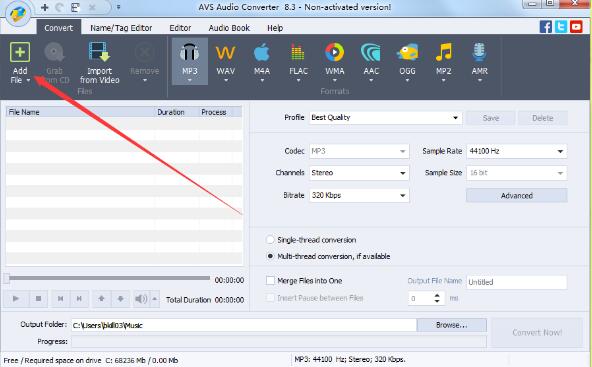Select the AMR output format
Image resolution: width=592 pixels, height=367 pixels.
479,61
